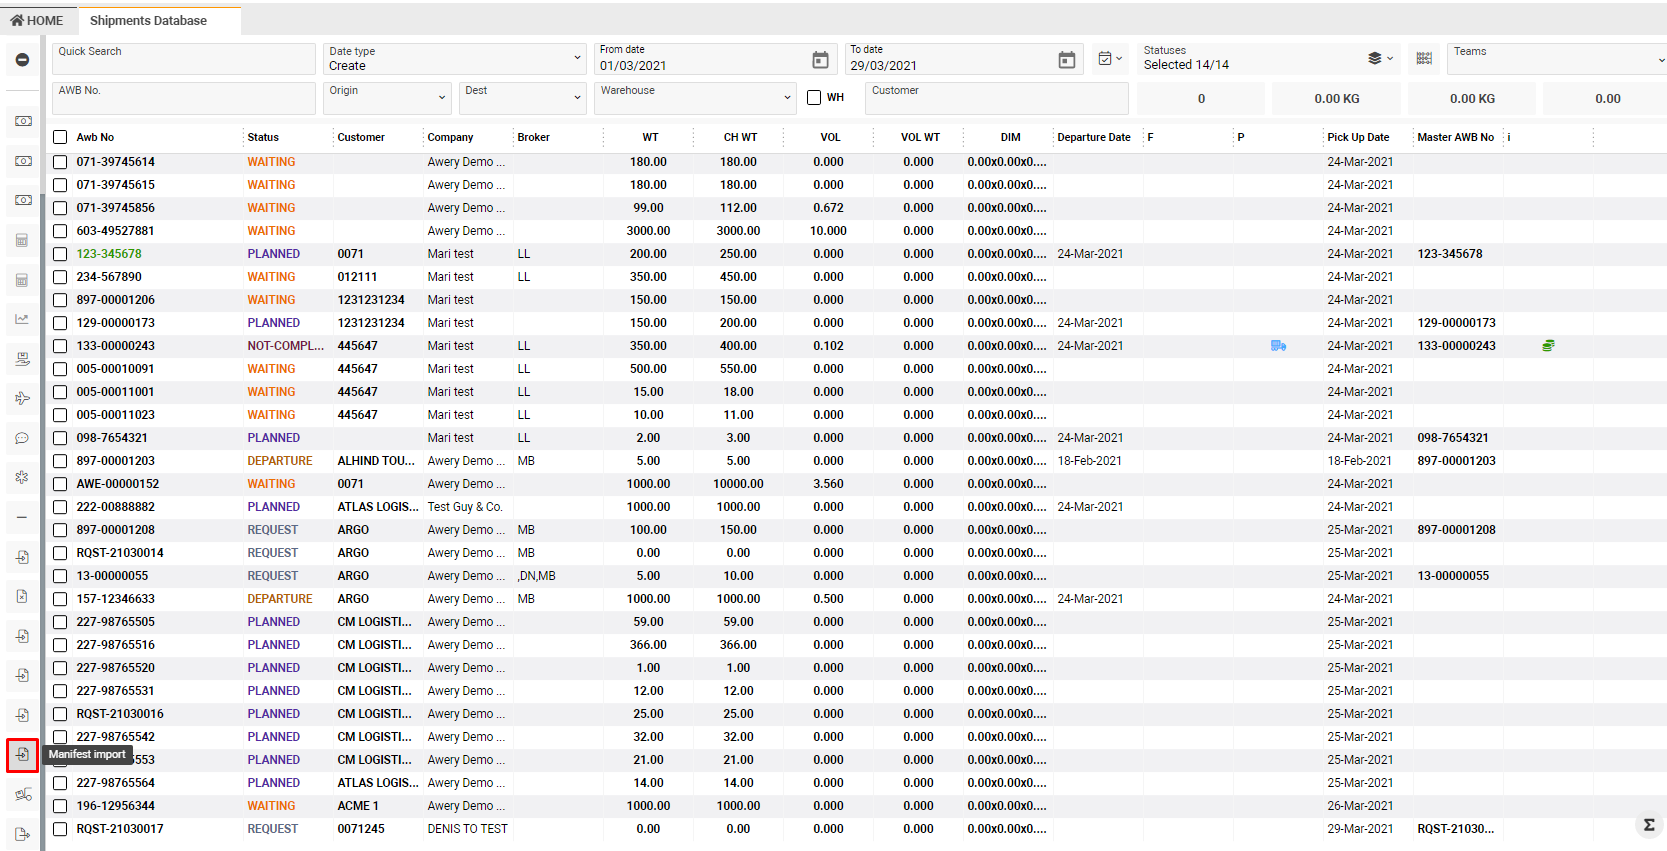This screenshot has width=1667, height=851.
Task: Click the chart icon in the sidebar
Action: pos(22,319)
